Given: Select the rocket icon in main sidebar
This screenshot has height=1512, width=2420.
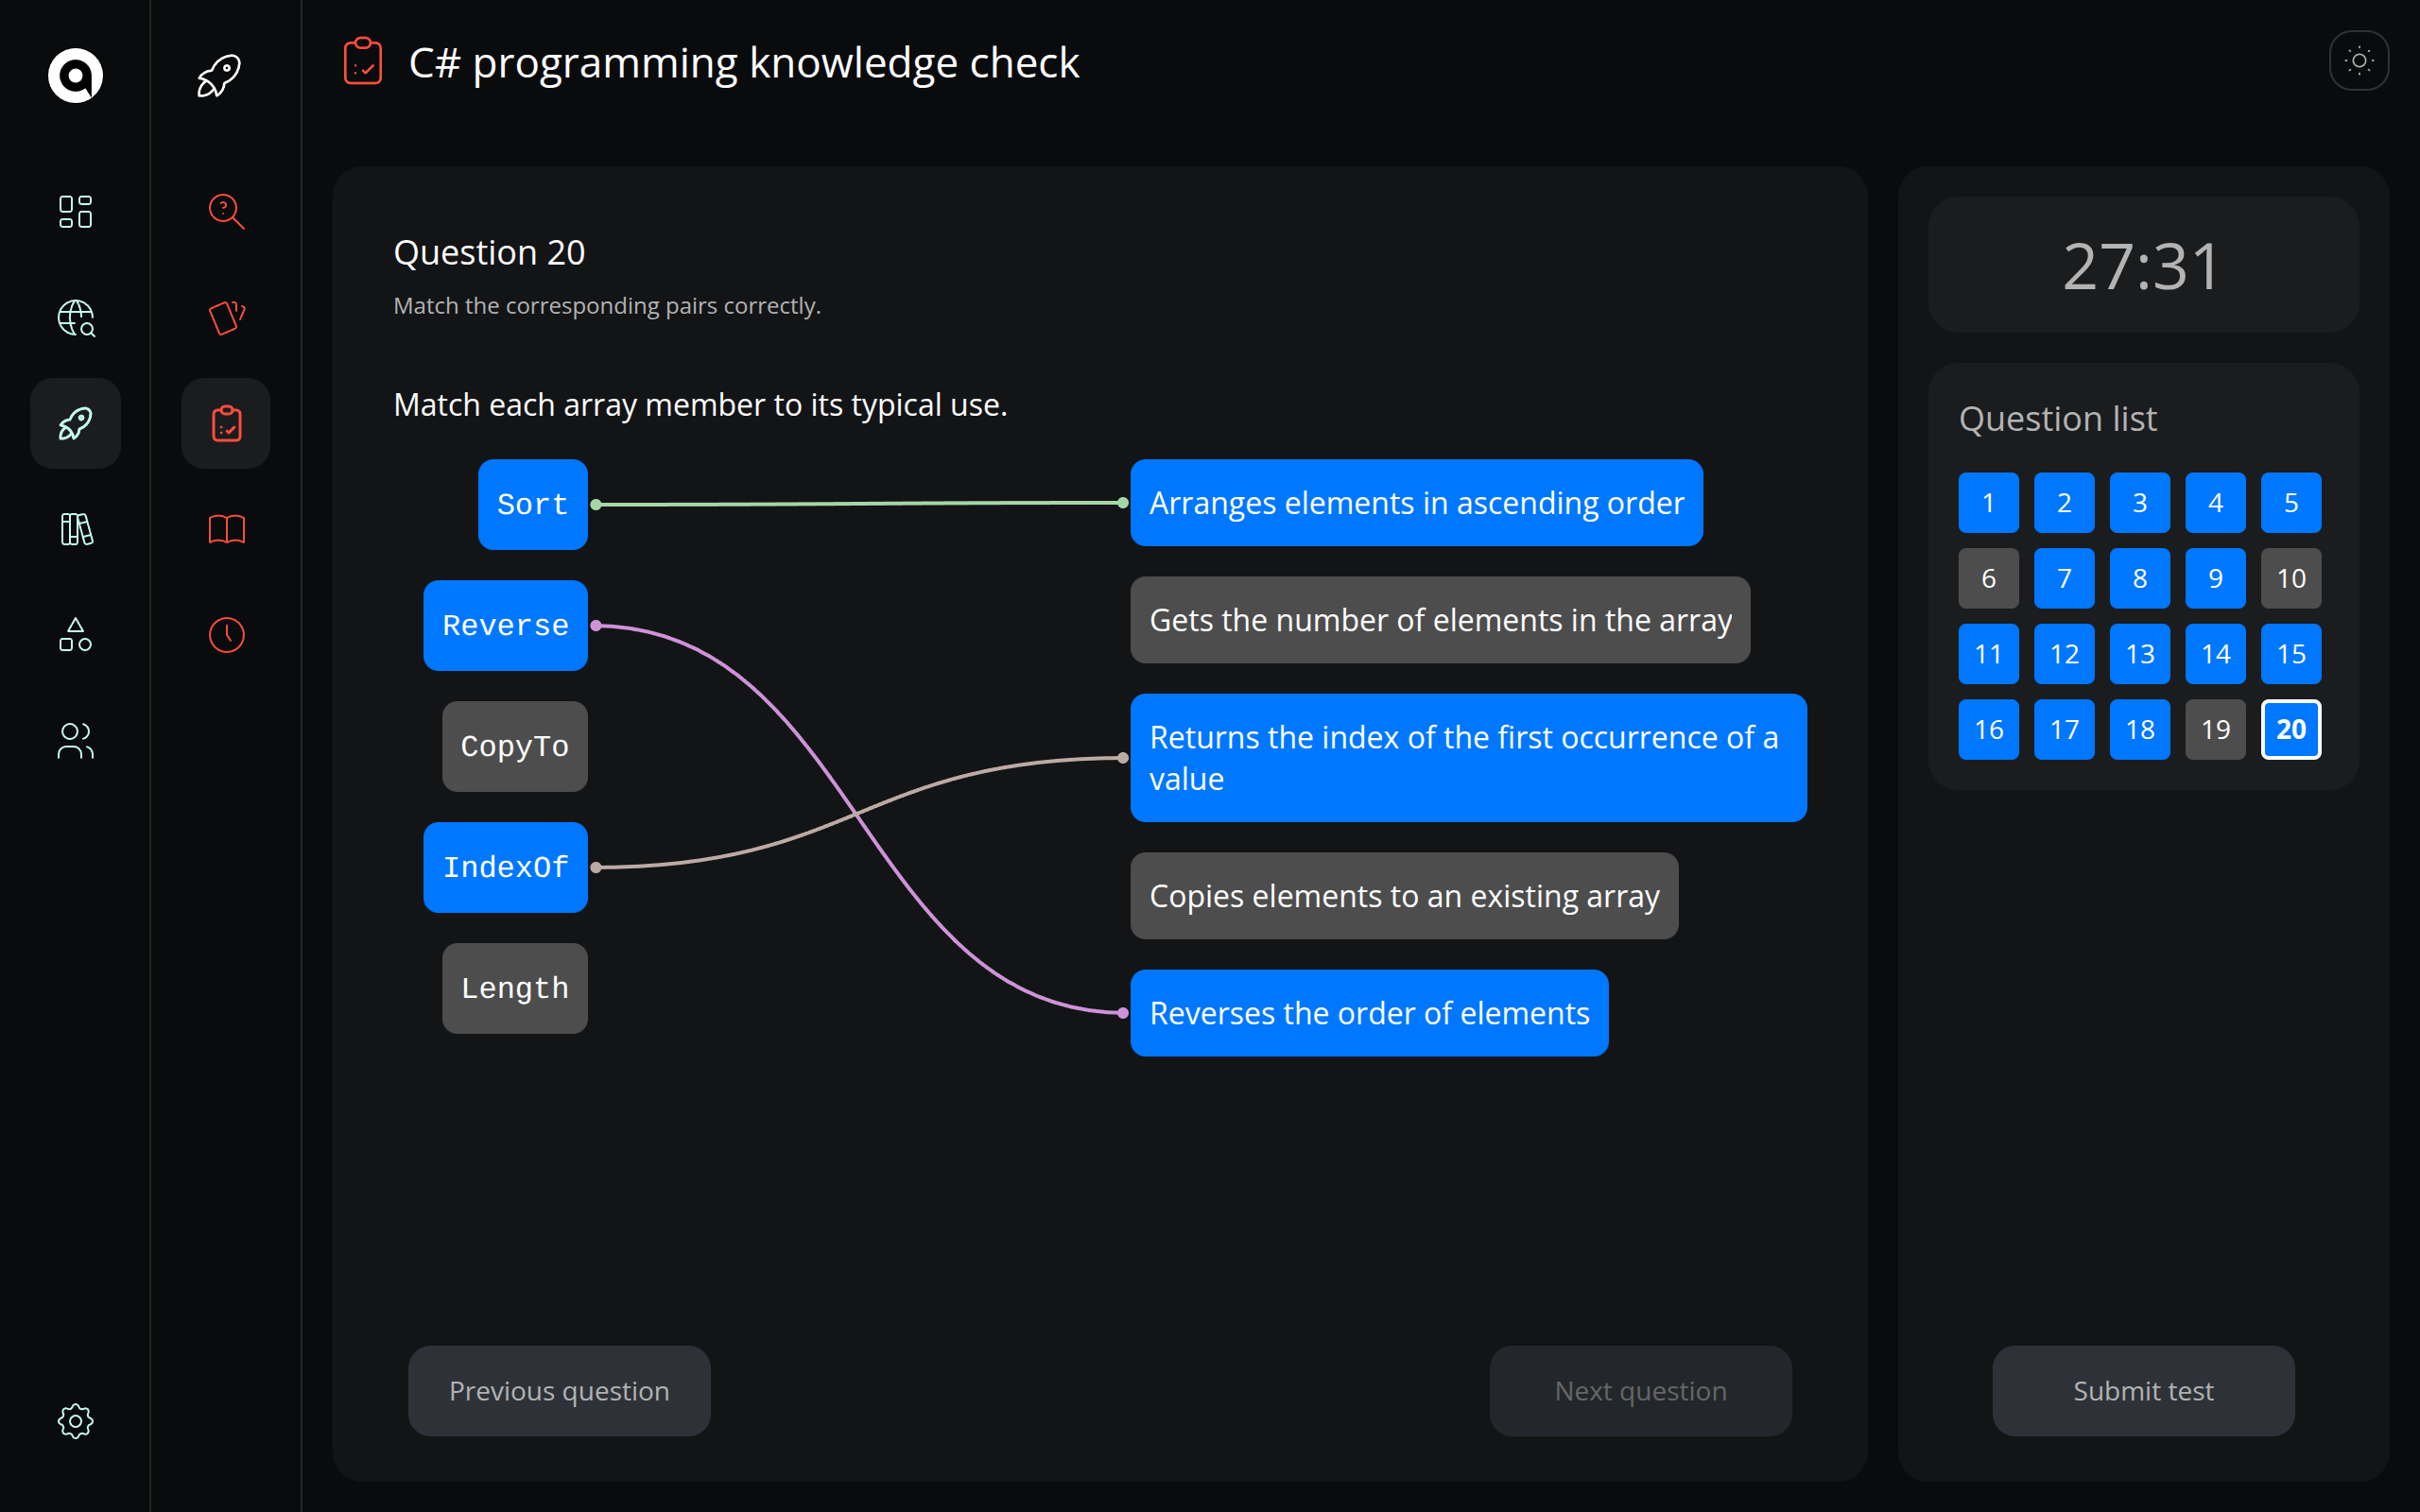Looking at the screenshot, I should (x=75, y=423).
